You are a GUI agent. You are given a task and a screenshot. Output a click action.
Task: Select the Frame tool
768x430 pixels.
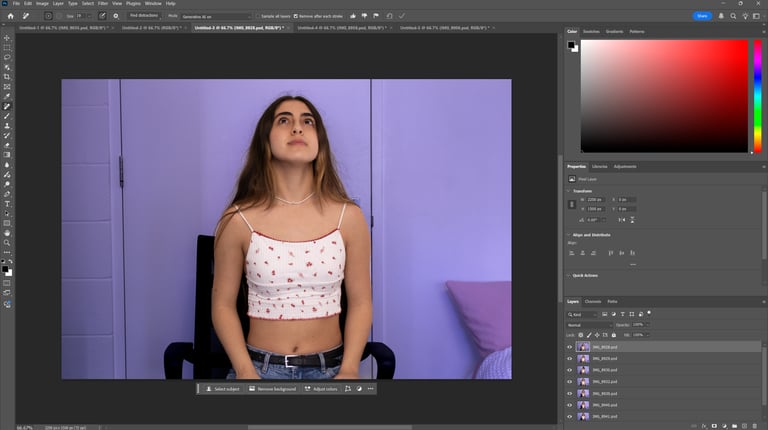tap(7, 87)
